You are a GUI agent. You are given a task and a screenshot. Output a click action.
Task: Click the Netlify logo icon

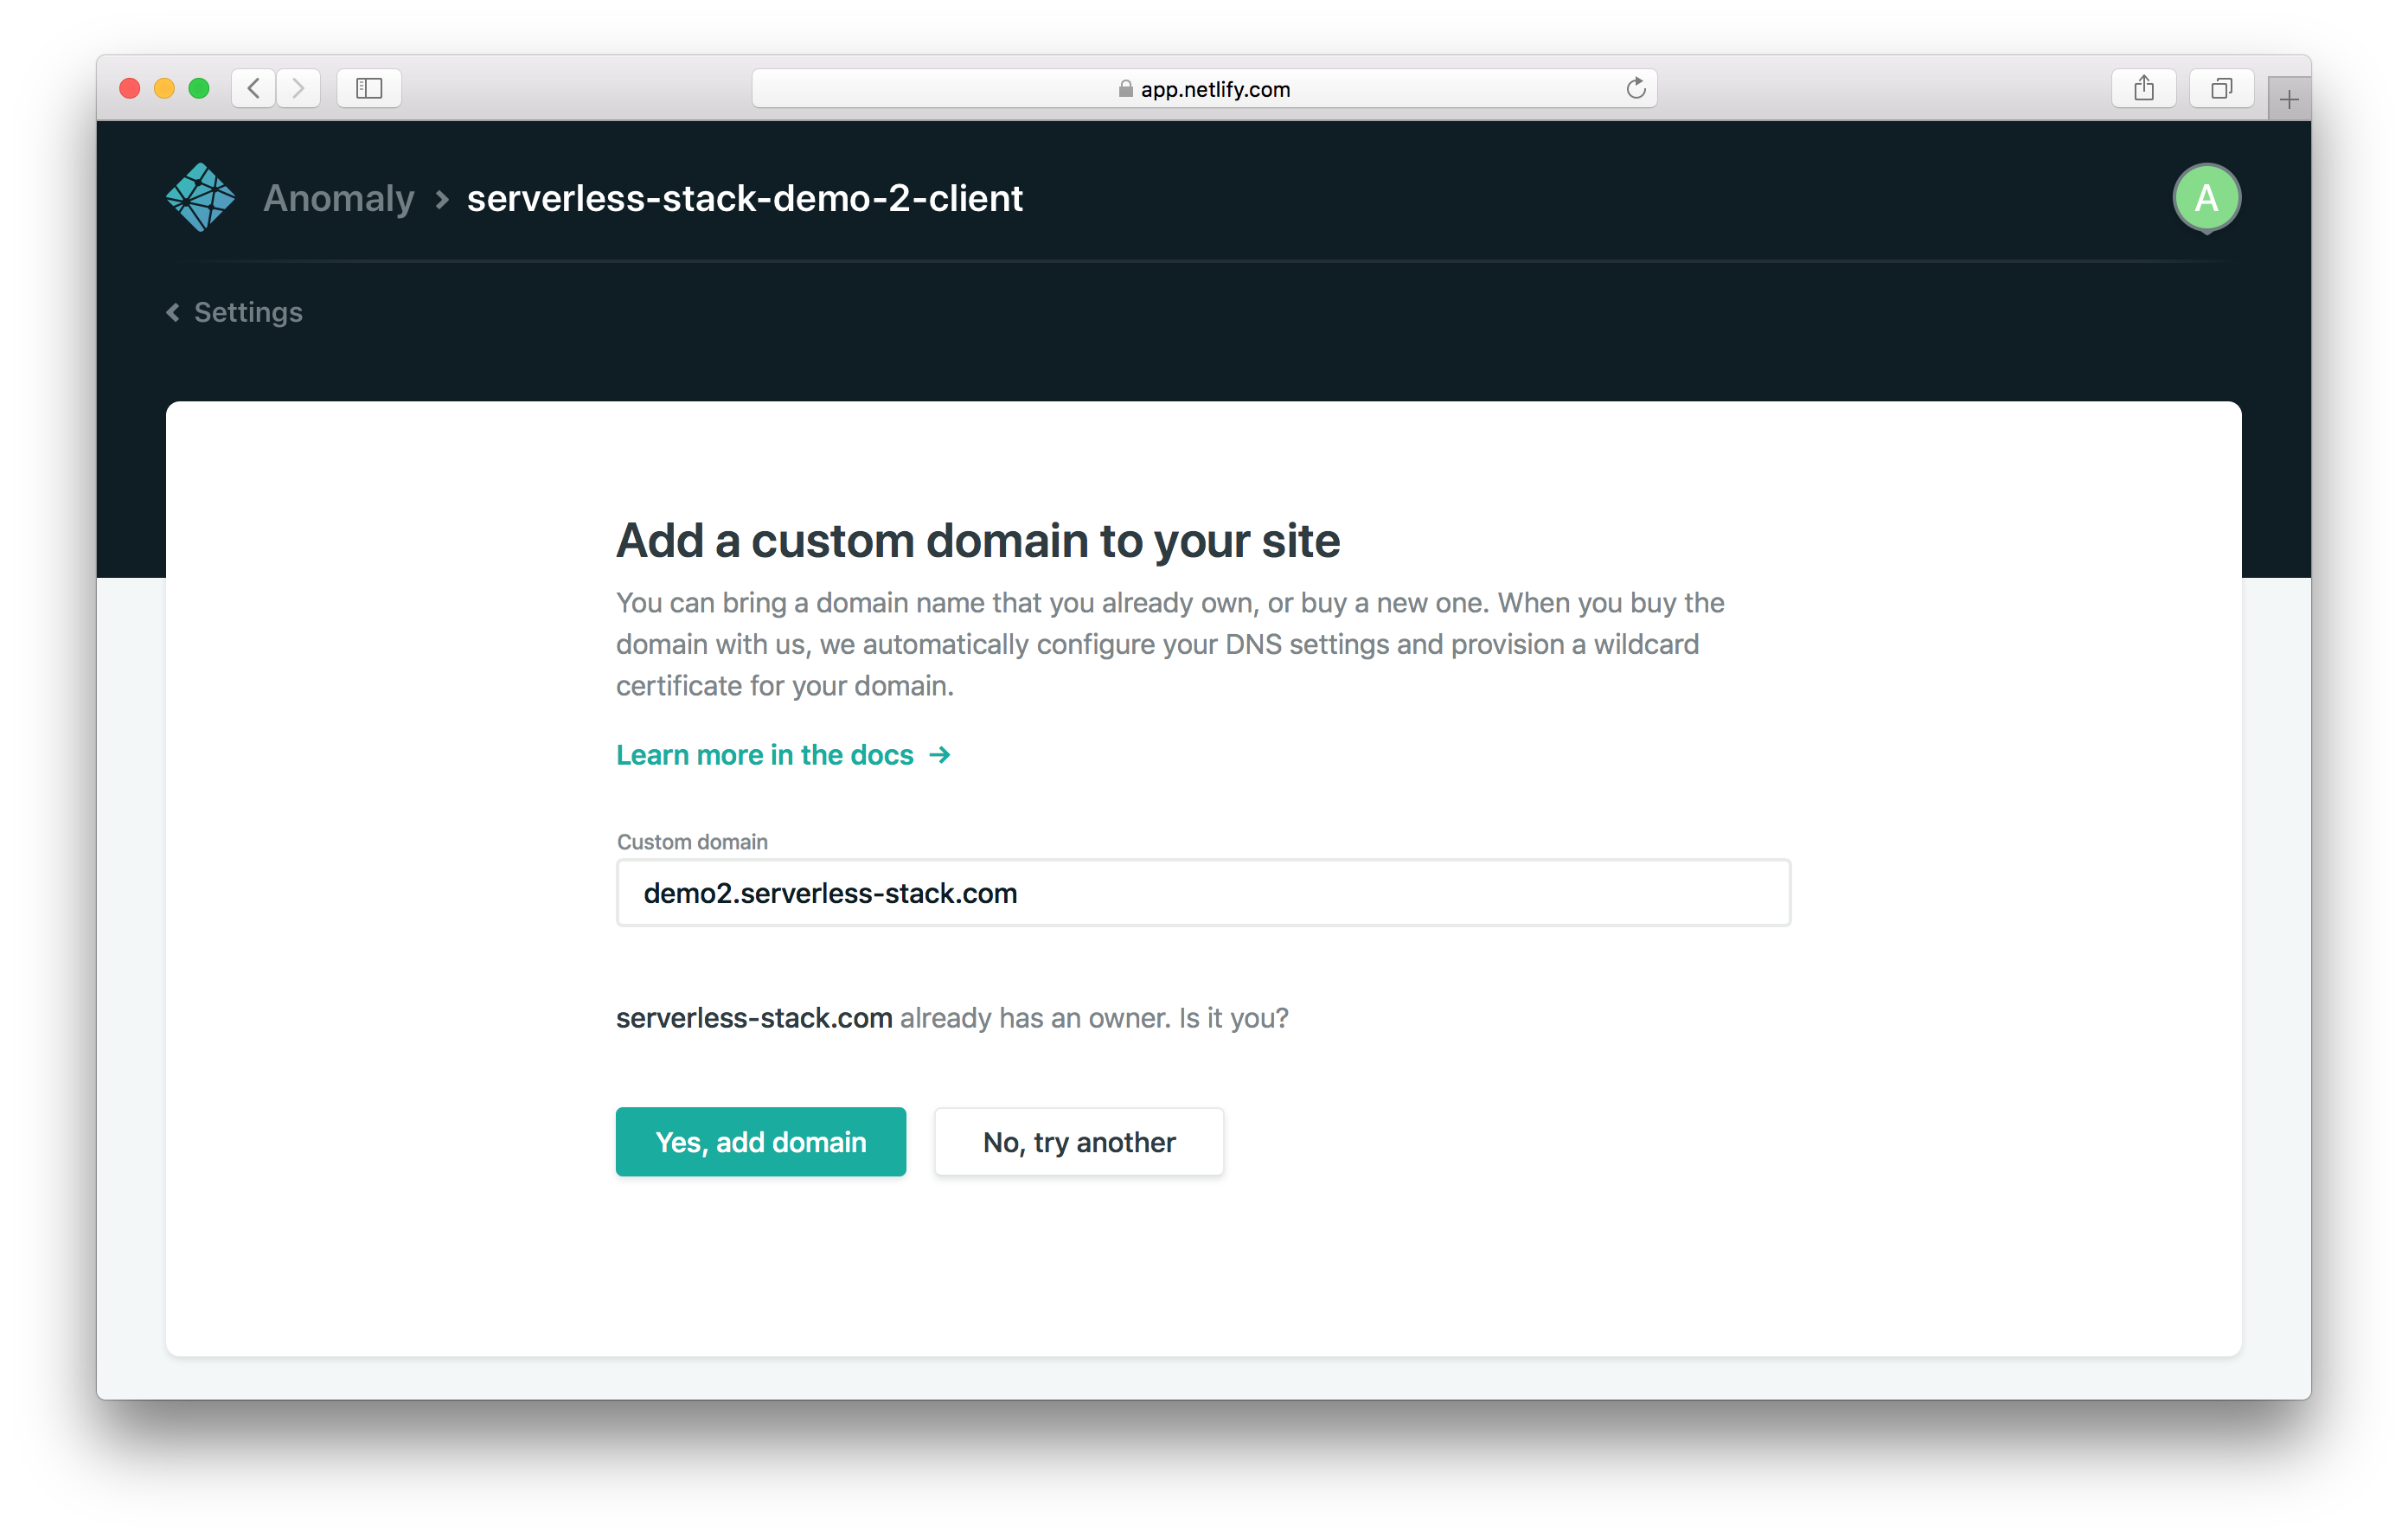coord(200,197)
